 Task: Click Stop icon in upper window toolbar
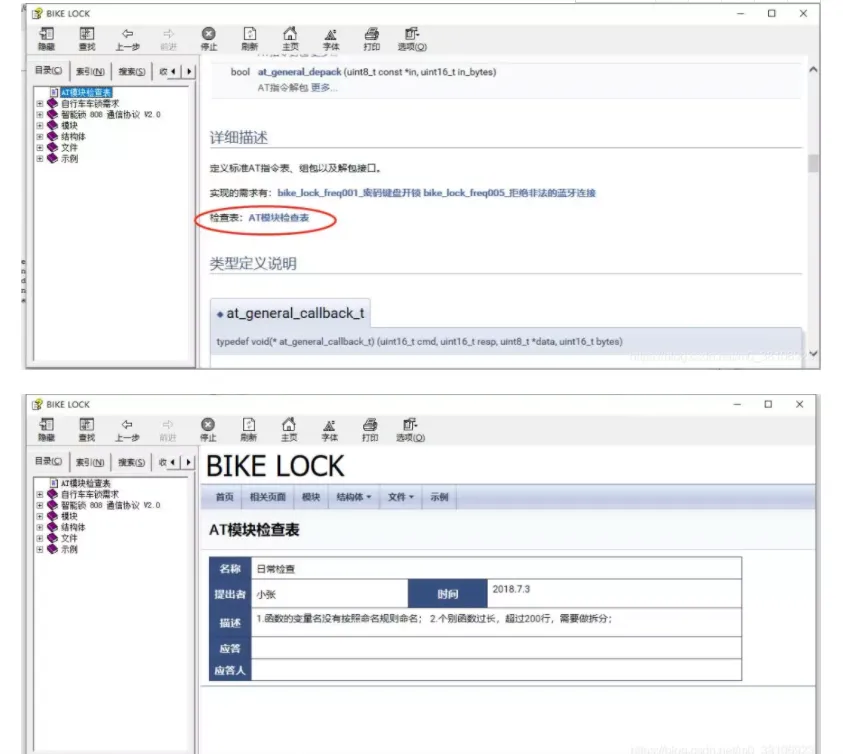(x=209, y=38)
